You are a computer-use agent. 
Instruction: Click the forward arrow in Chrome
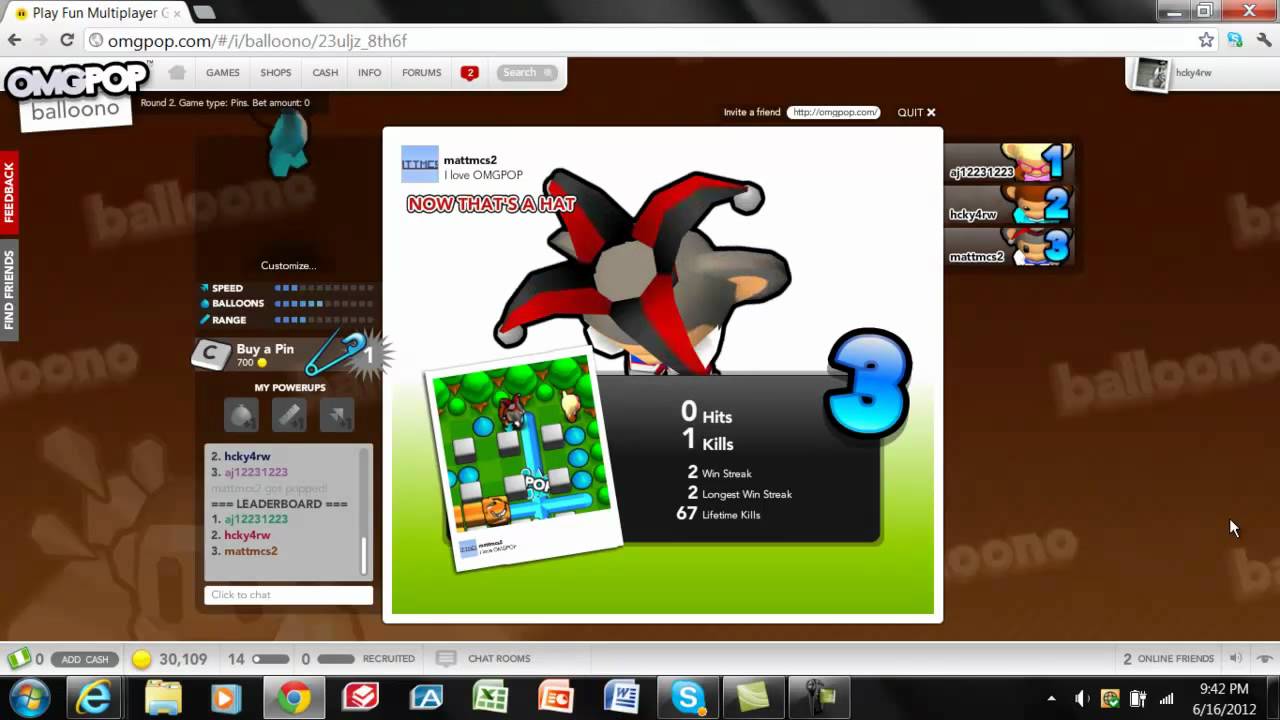(x=41, y=41)
